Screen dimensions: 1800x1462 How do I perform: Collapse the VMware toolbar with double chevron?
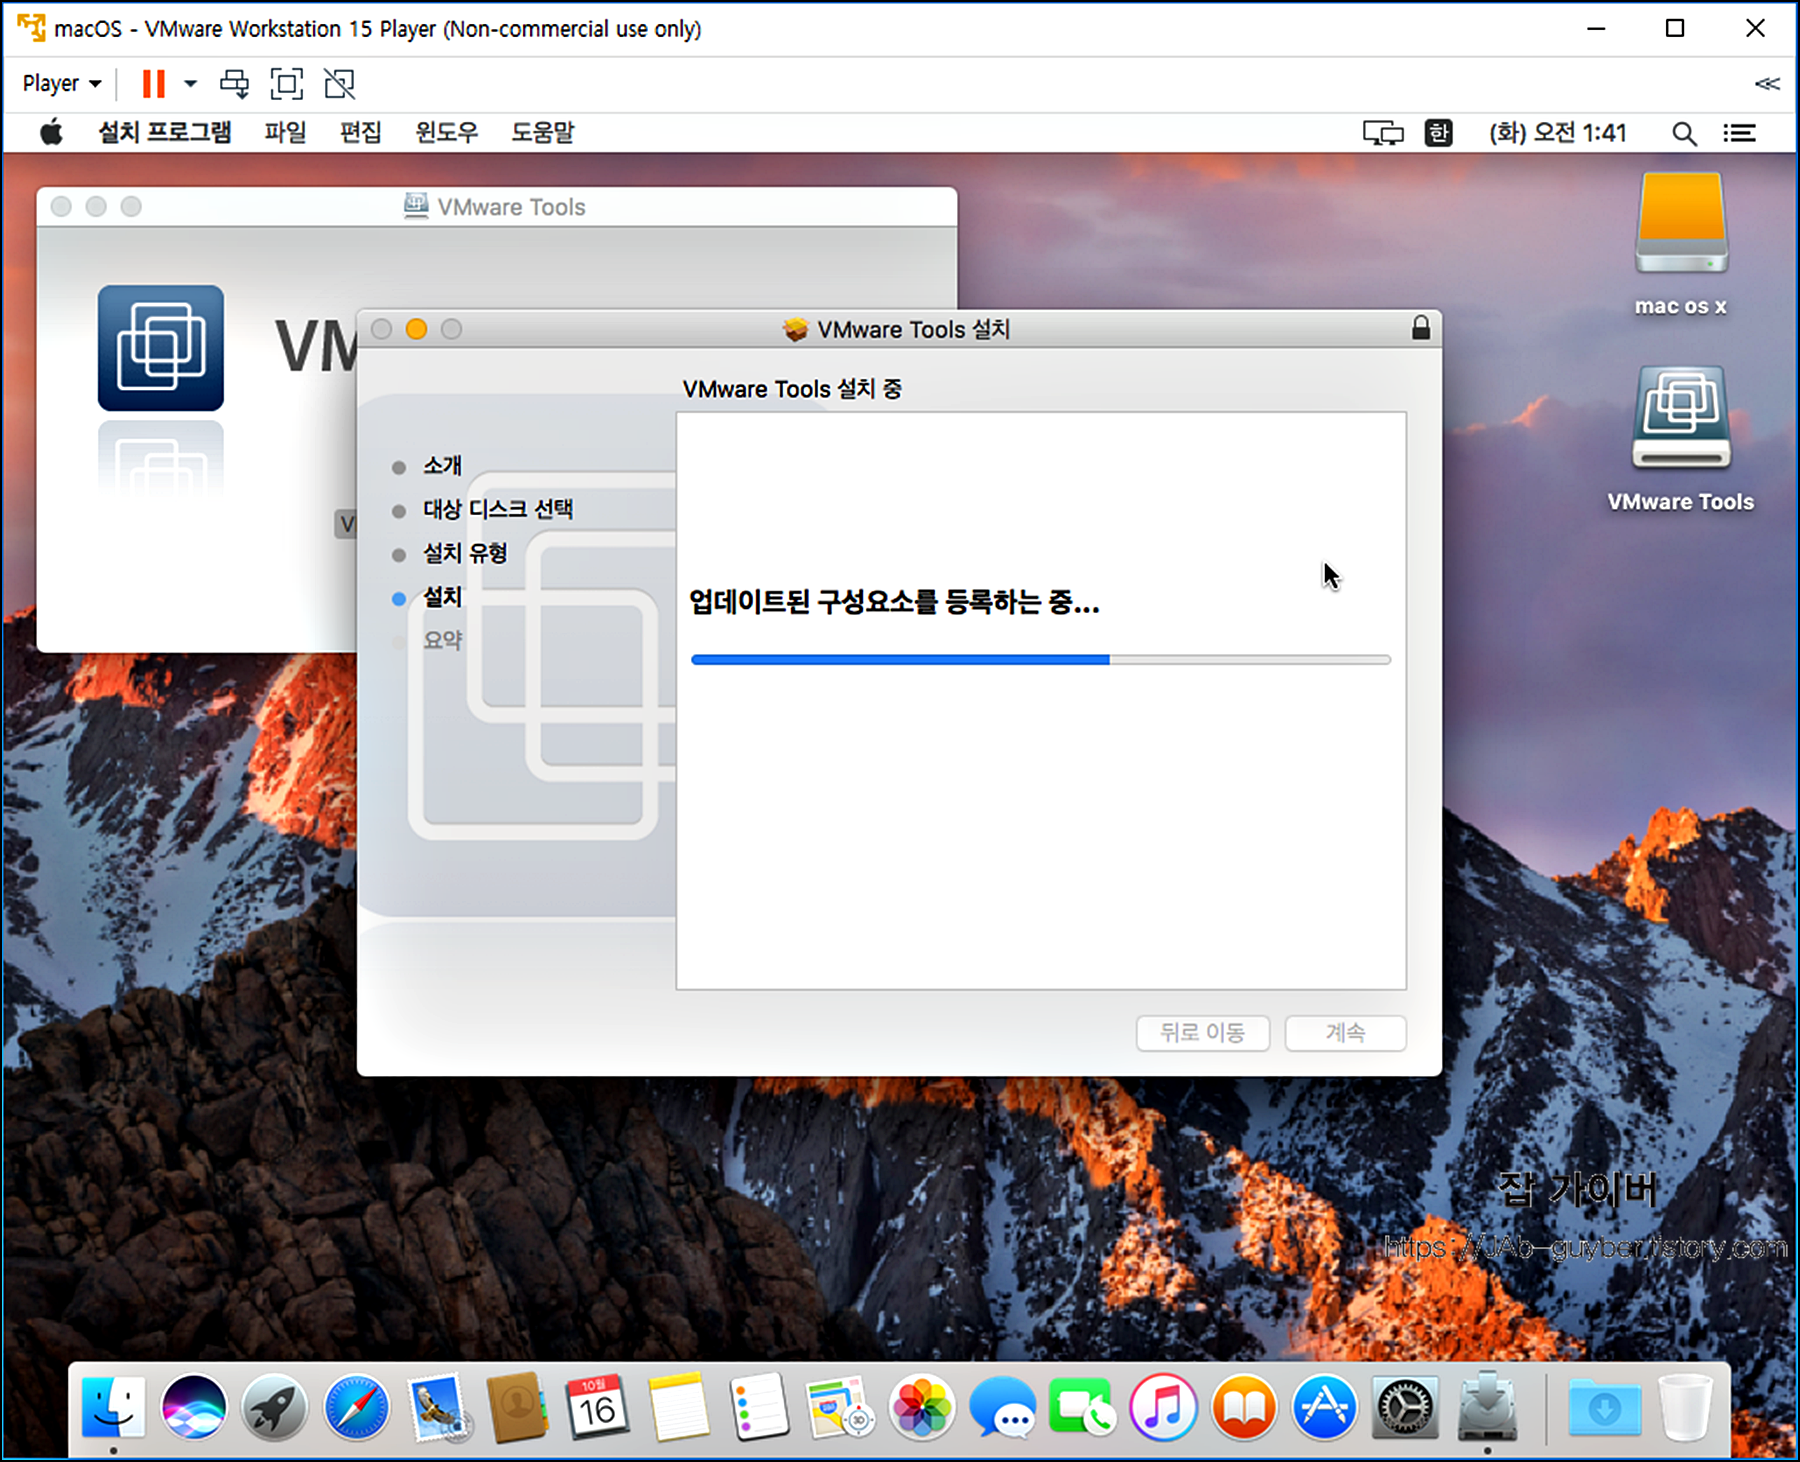point(1767,84)
